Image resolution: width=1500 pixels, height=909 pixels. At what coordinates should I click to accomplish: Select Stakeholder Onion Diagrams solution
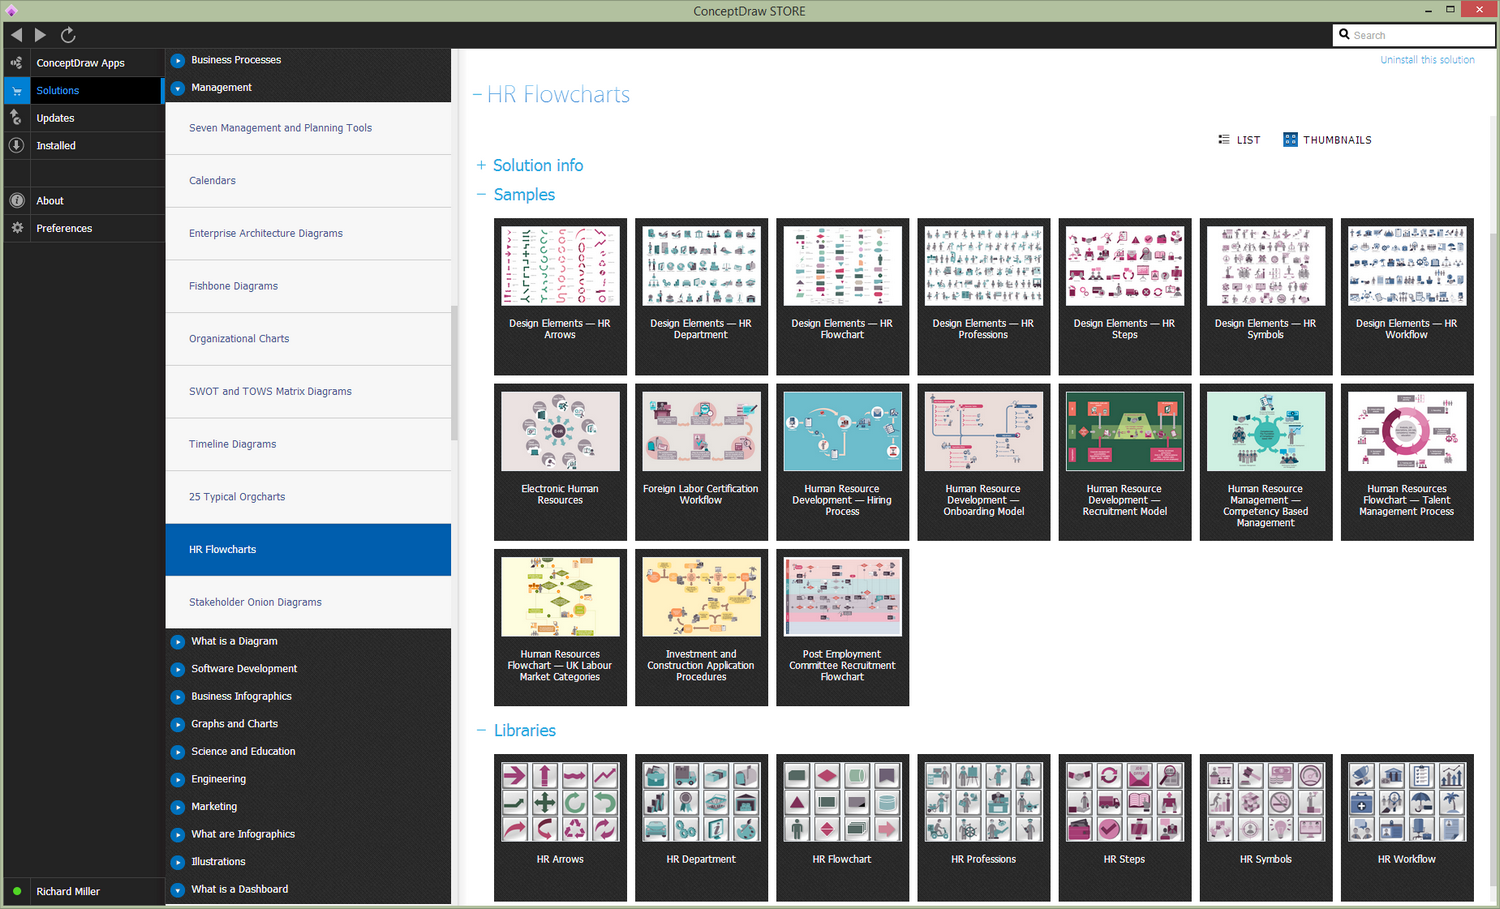point(308,602)
